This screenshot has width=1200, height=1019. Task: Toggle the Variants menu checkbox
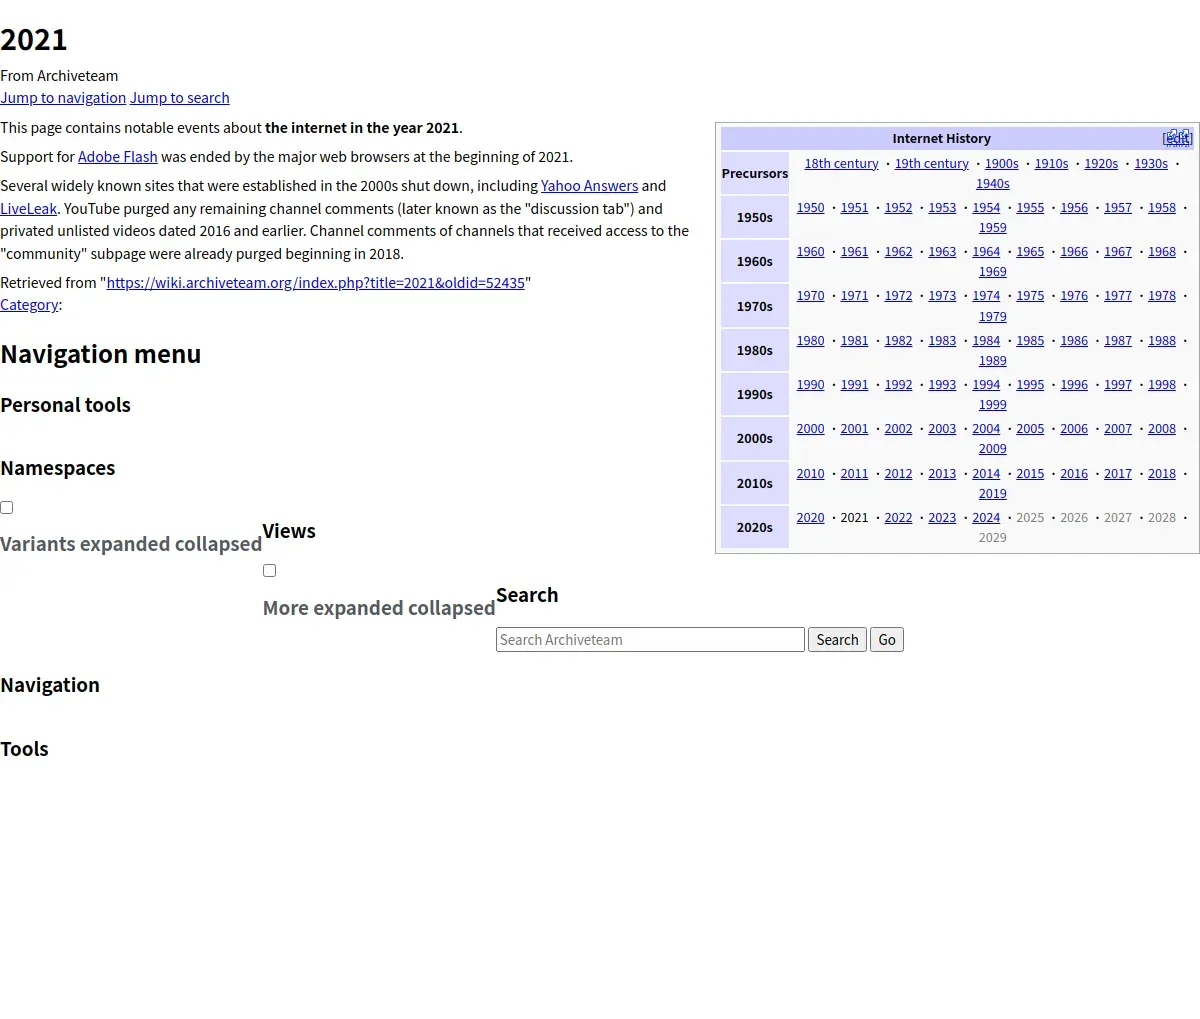point(7,507)
